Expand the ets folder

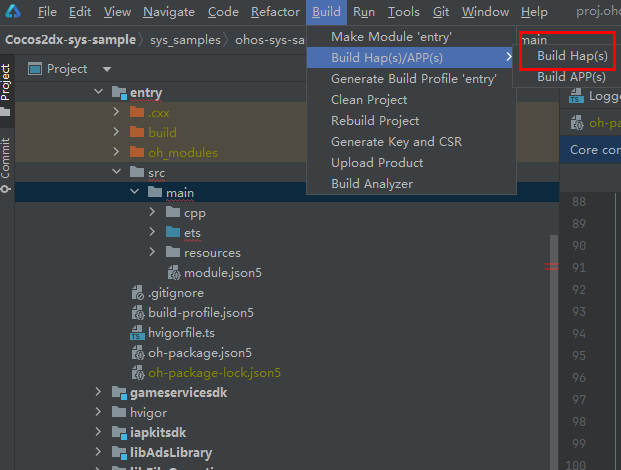[152, 232]
